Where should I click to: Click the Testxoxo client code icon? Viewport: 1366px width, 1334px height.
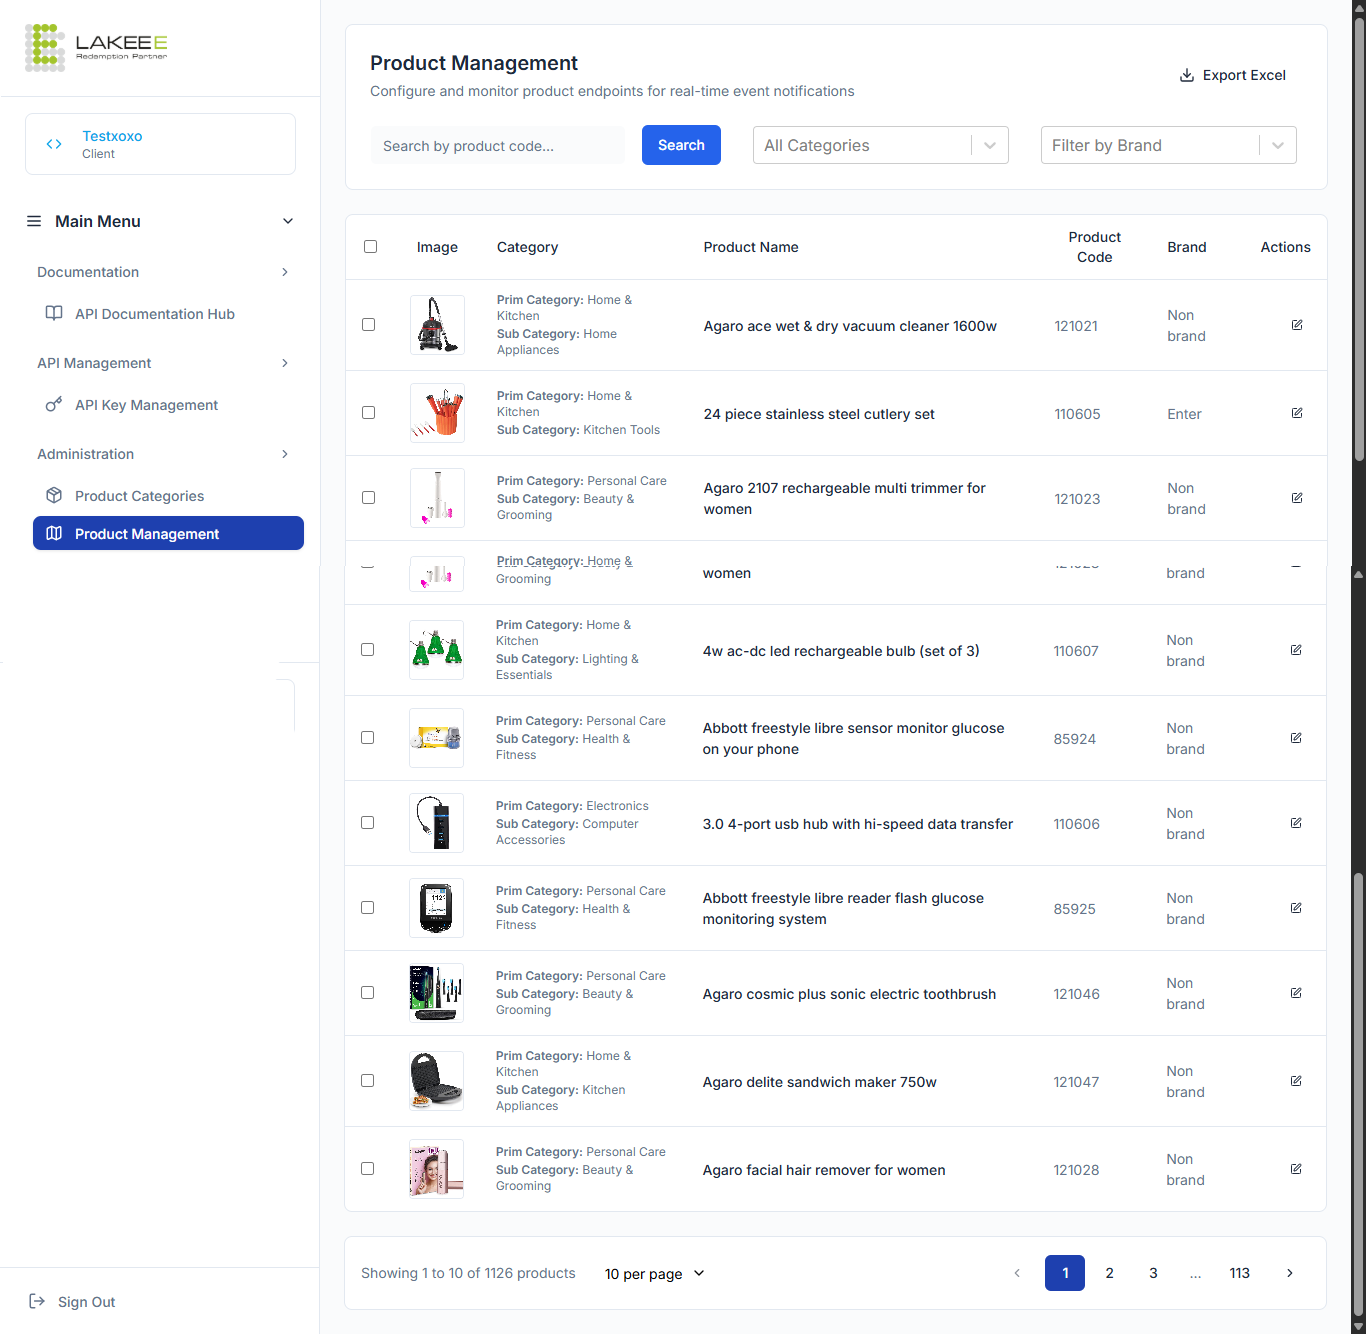point(54,144)
